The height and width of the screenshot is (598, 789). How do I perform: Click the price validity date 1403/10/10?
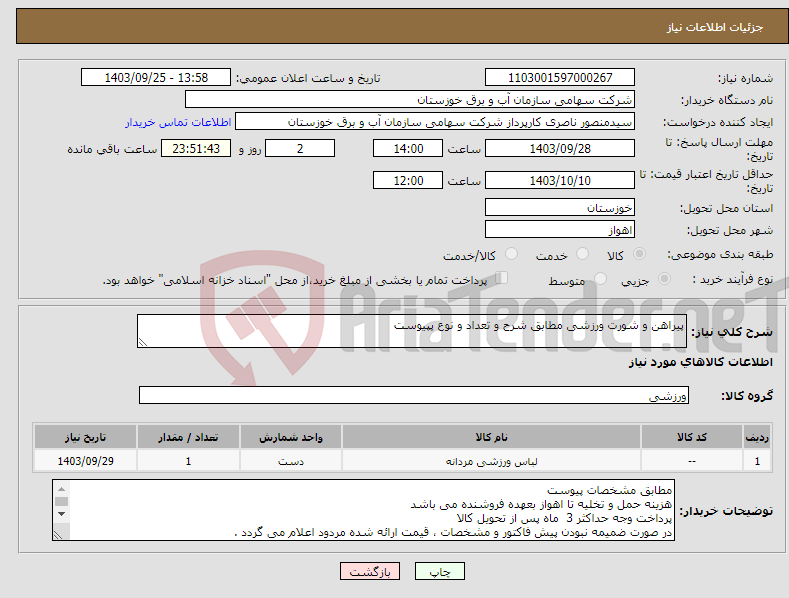coord(560,180)
